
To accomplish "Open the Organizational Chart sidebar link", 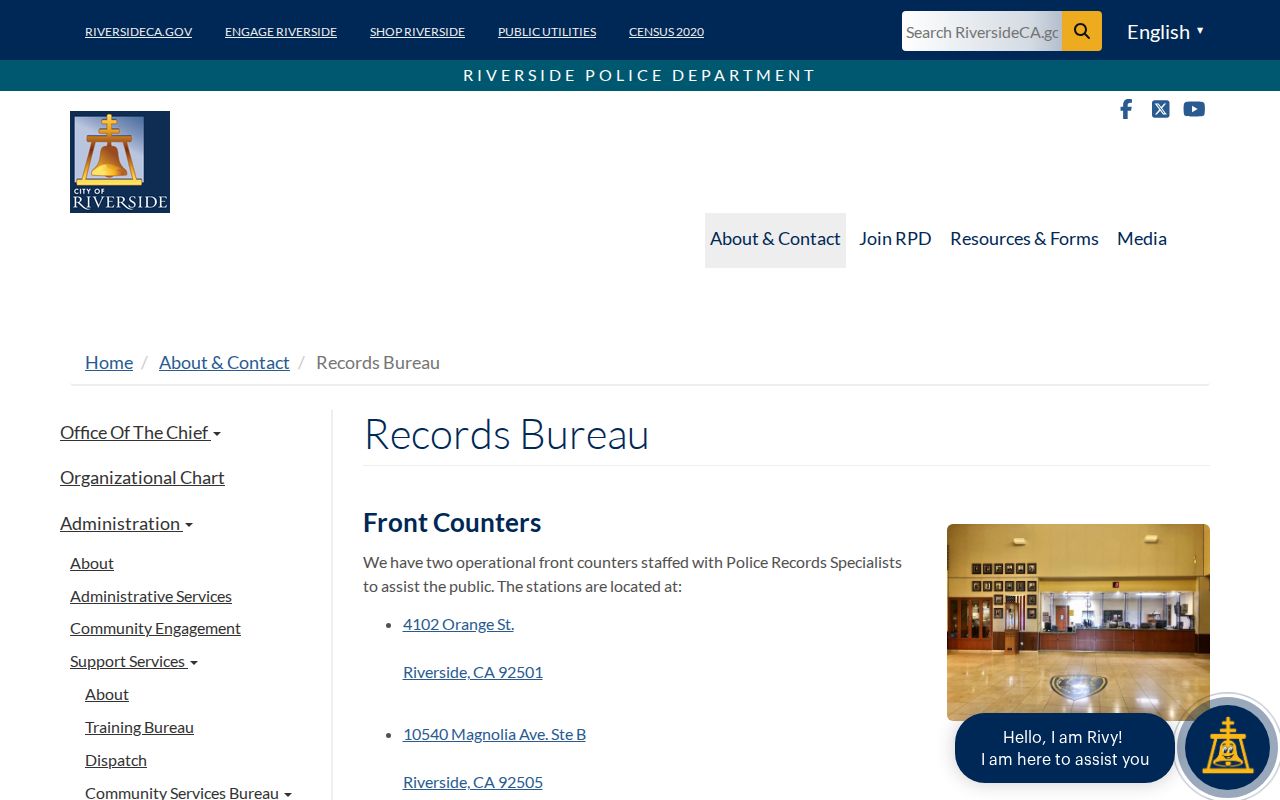I will [142, 478].
